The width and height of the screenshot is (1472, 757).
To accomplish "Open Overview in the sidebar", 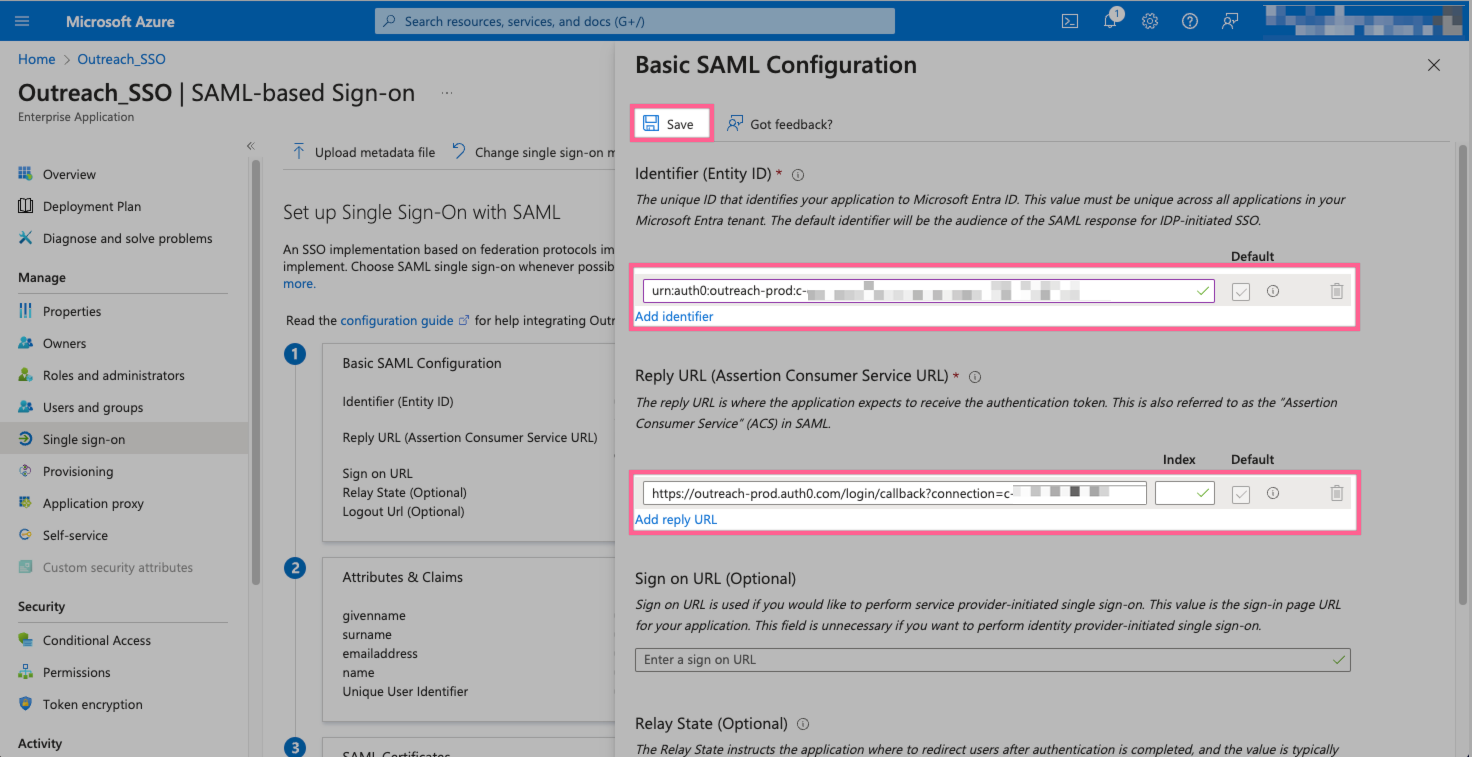I will (x=69, y=174).
